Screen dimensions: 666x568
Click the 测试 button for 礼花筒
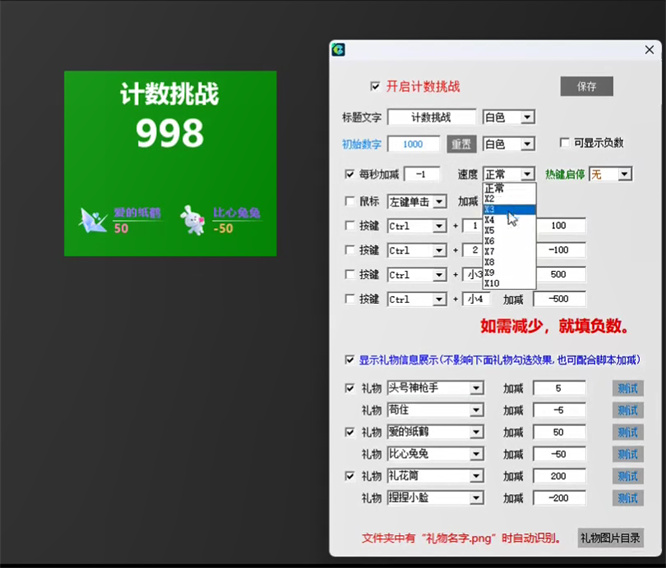(x=627, y=476)
